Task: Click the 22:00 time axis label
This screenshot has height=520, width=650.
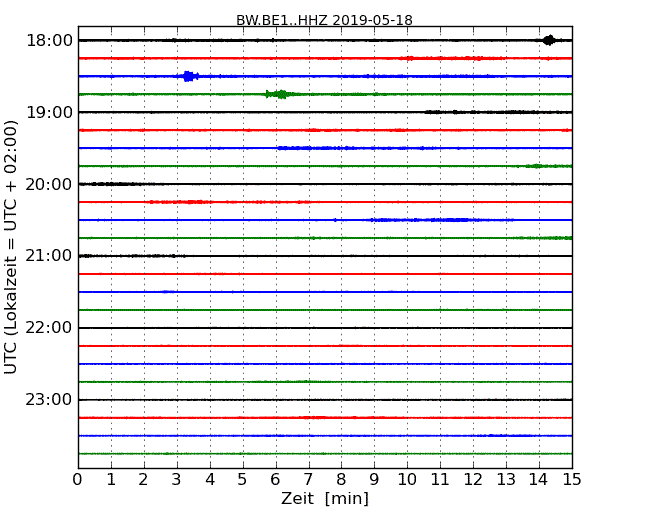Action: coord(49,328)
